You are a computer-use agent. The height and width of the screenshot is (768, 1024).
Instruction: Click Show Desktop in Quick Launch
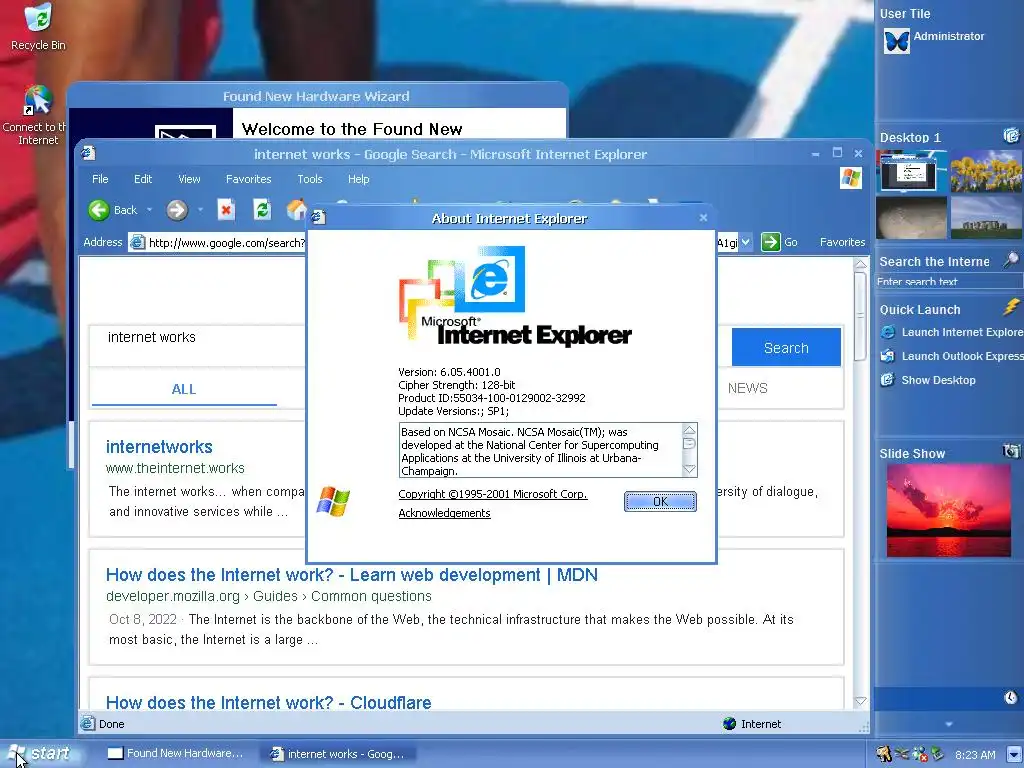click(928, 380)
